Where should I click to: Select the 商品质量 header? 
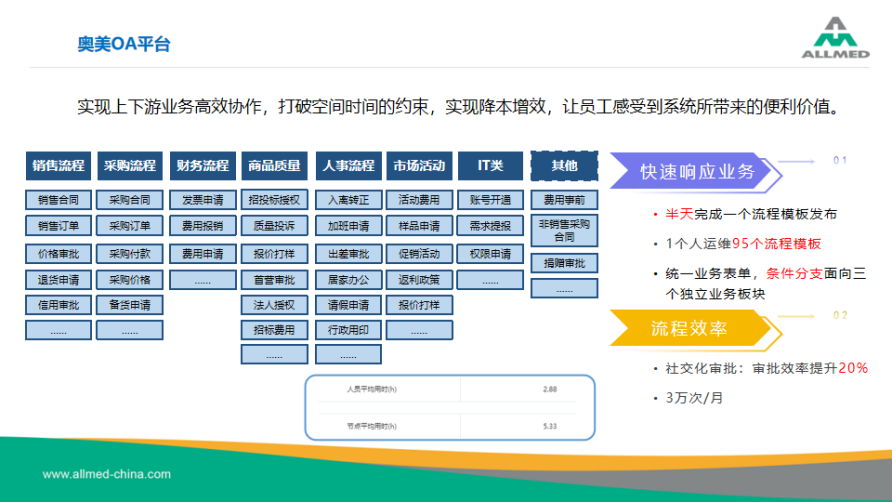tap(274, 166)
